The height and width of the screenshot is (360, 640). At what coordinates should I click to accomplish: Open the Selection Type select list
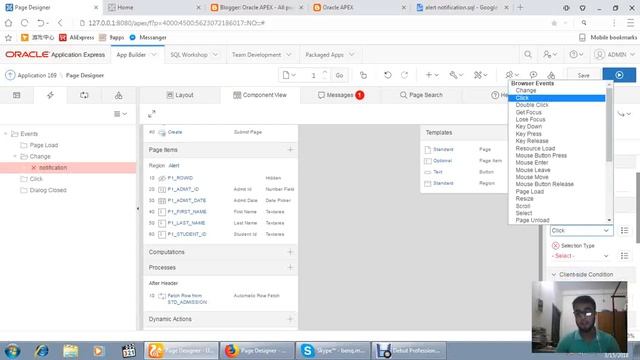point(580,256)
